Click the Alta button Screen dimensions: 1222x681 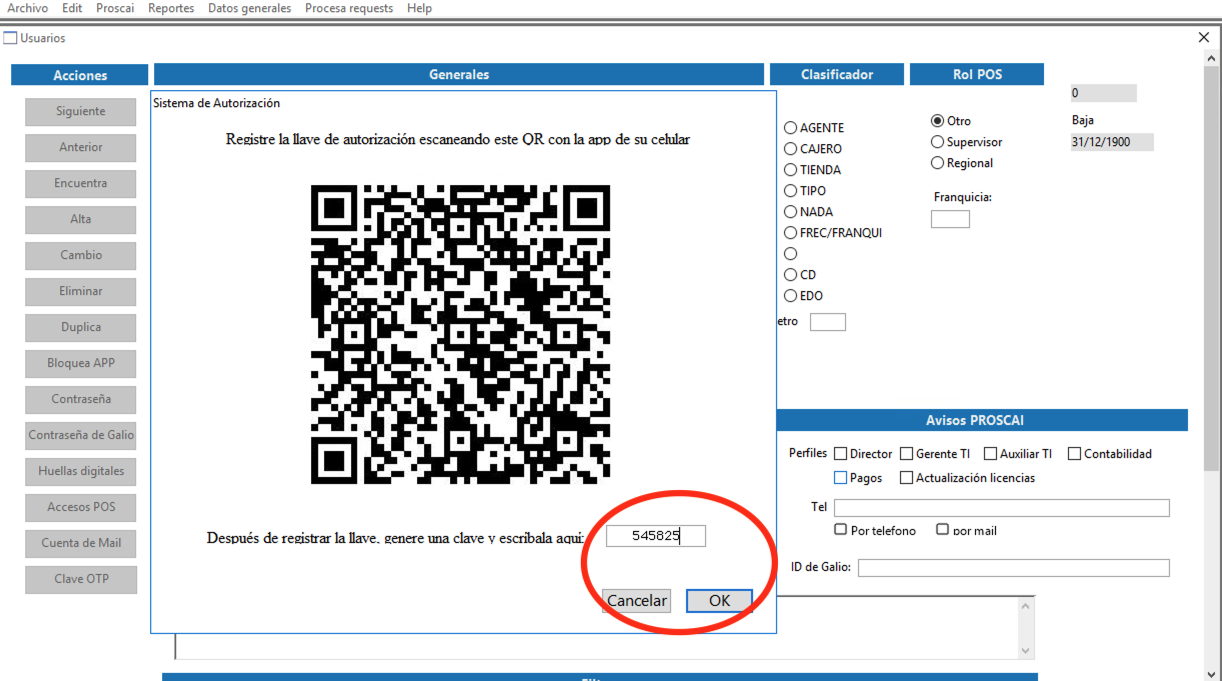click(x=81, y=219)
